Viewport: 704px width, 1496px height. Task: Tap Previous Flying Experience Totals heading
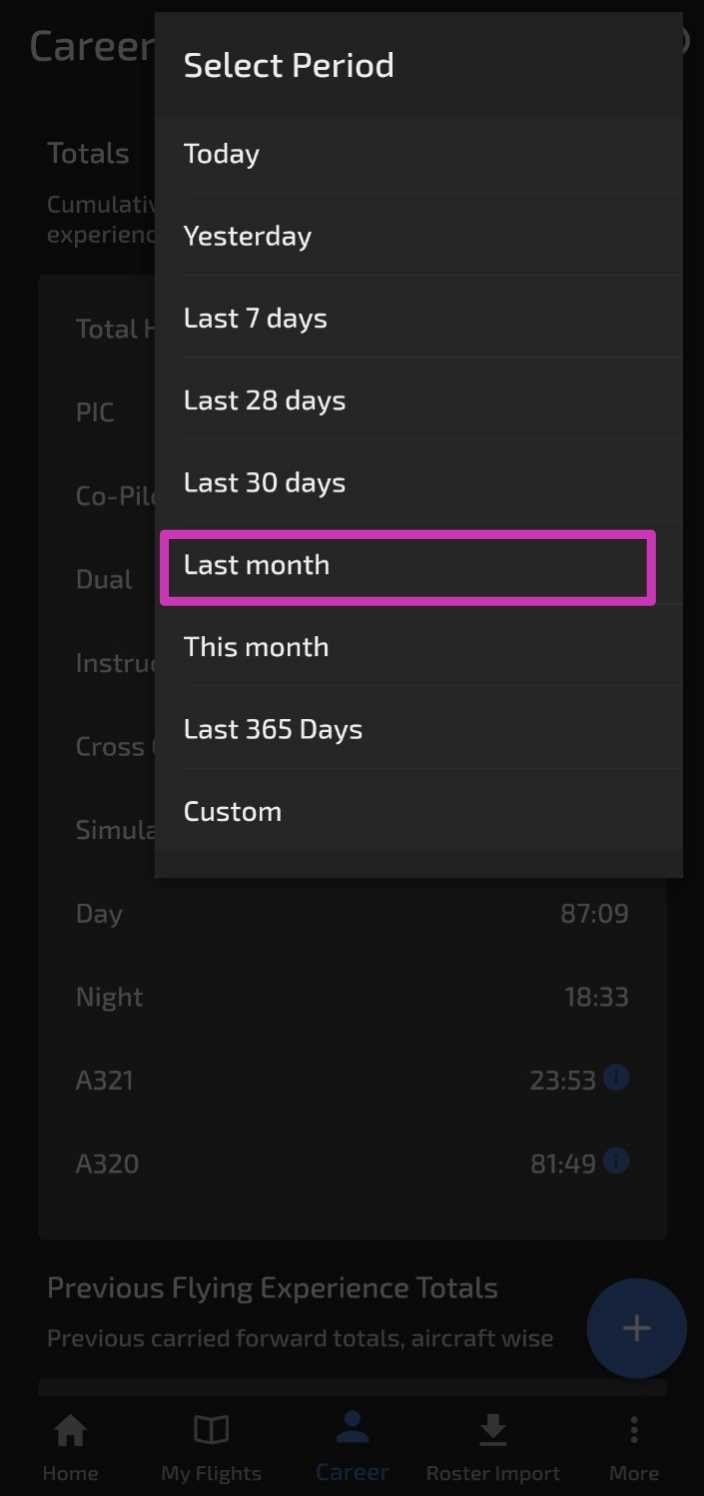(x=272, y=1288)
